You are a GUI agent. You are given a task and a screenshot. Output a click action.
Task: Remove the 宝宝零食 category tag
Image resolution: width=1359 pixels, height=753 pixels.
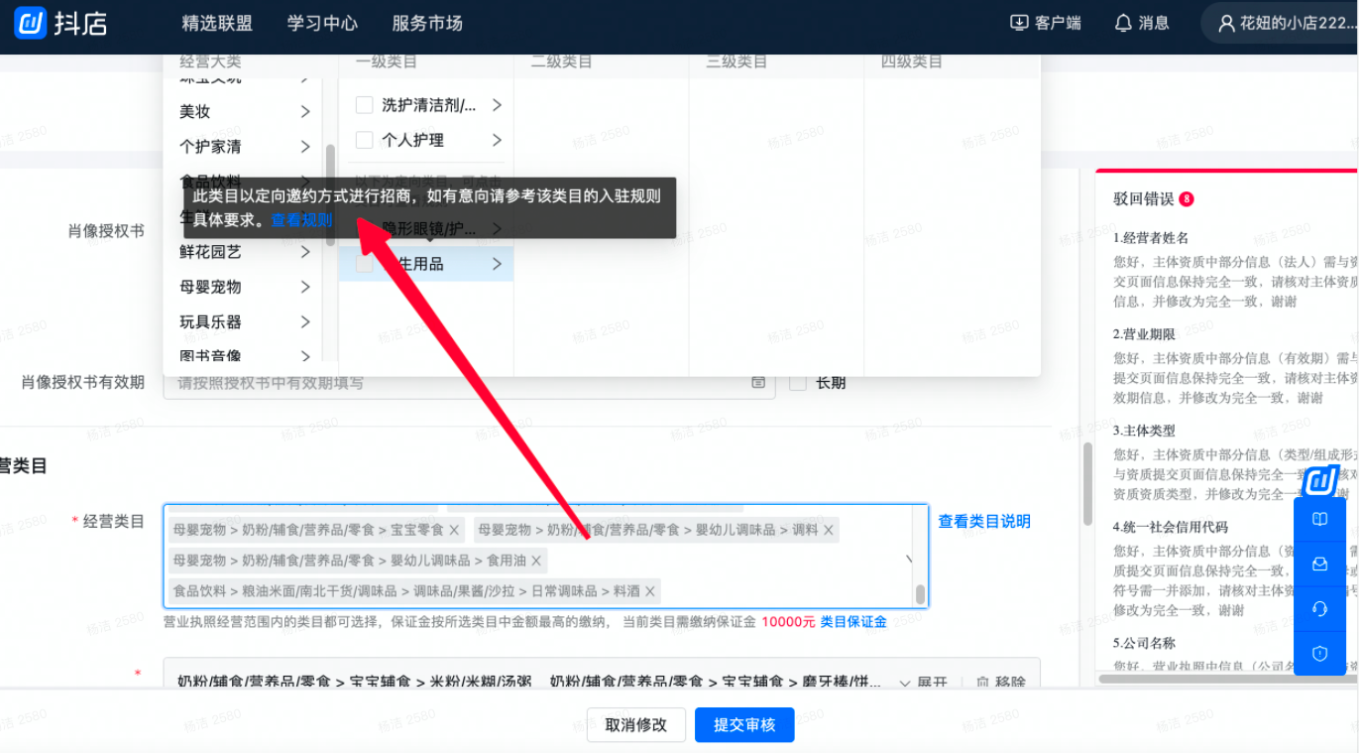tap(454, 530)
